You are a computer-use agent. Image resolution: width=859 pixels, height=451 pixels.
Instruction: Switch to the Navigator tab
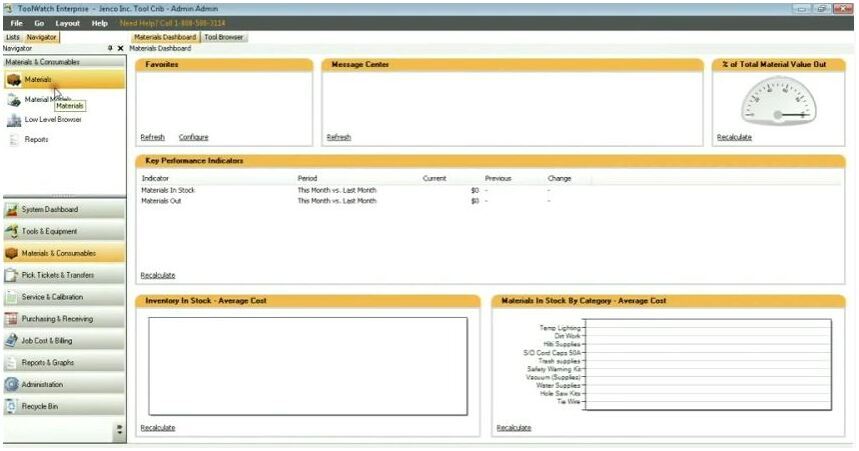point(42,37)
